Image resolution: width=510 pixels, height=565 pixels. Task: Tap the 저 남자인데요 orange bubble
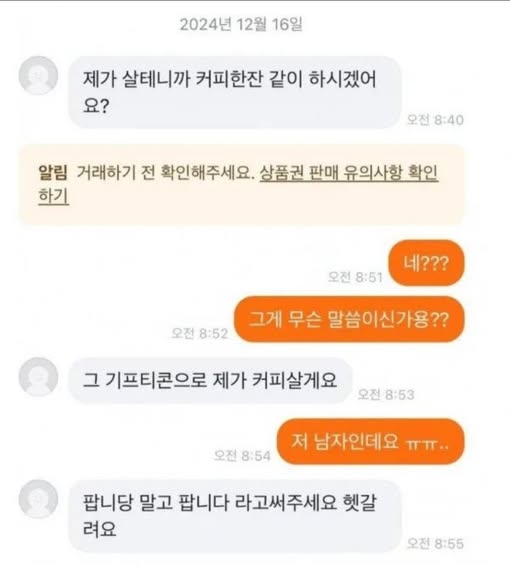(x=370, y=441)
